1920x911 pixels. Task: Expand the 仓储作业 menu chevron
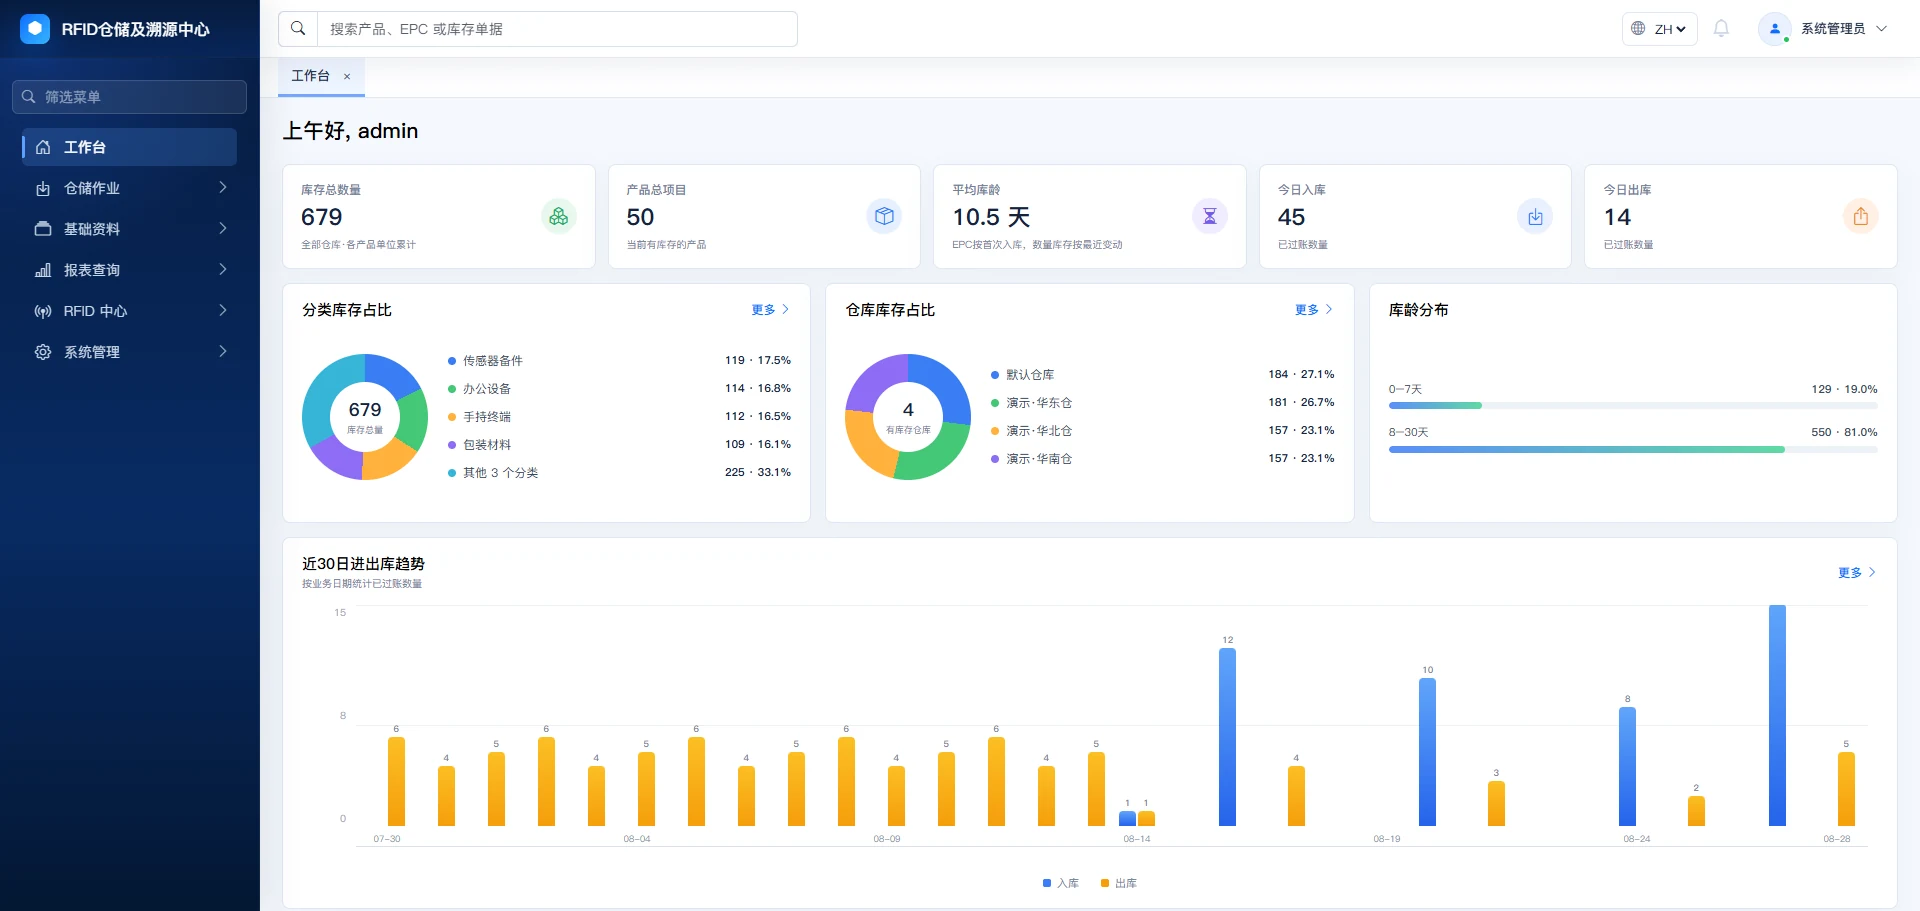(223, 187)
